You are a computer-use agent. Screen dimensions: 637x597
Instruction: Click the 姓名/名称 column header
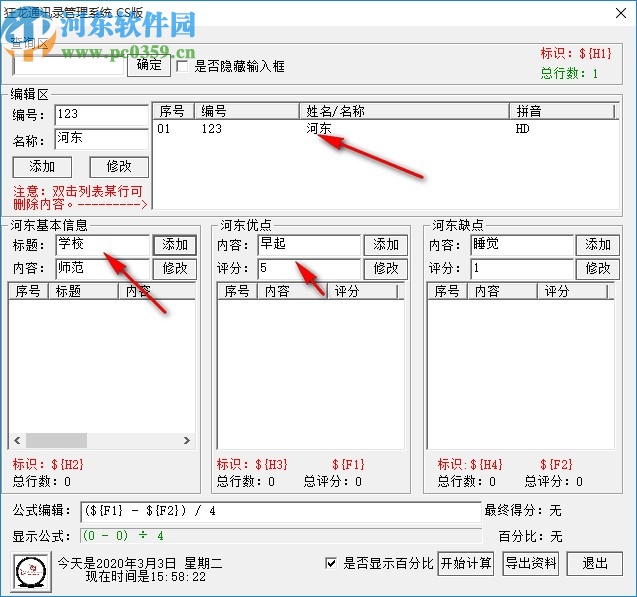click(x=404, y=111)
